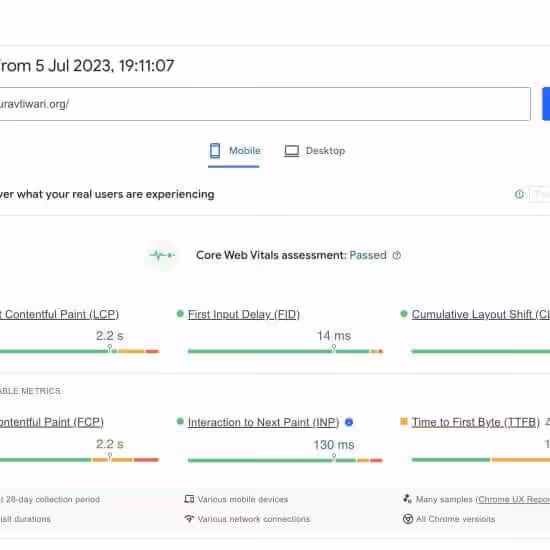Click the FID 14 ms distribution bar marker
Image resolution: width=550 pixels, height=550 pixels.
click(x=334, y=348)
